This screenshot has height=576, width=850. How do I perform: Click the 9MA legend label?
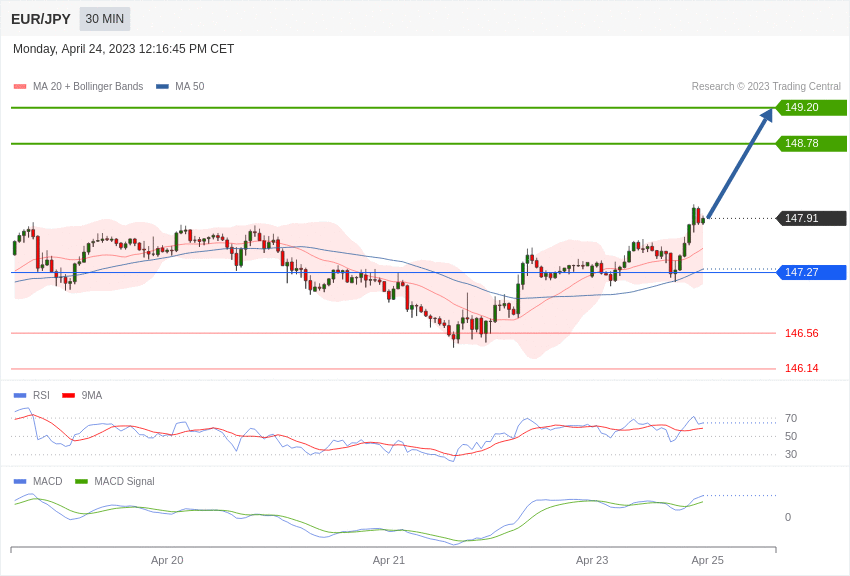tap(92, 396)
